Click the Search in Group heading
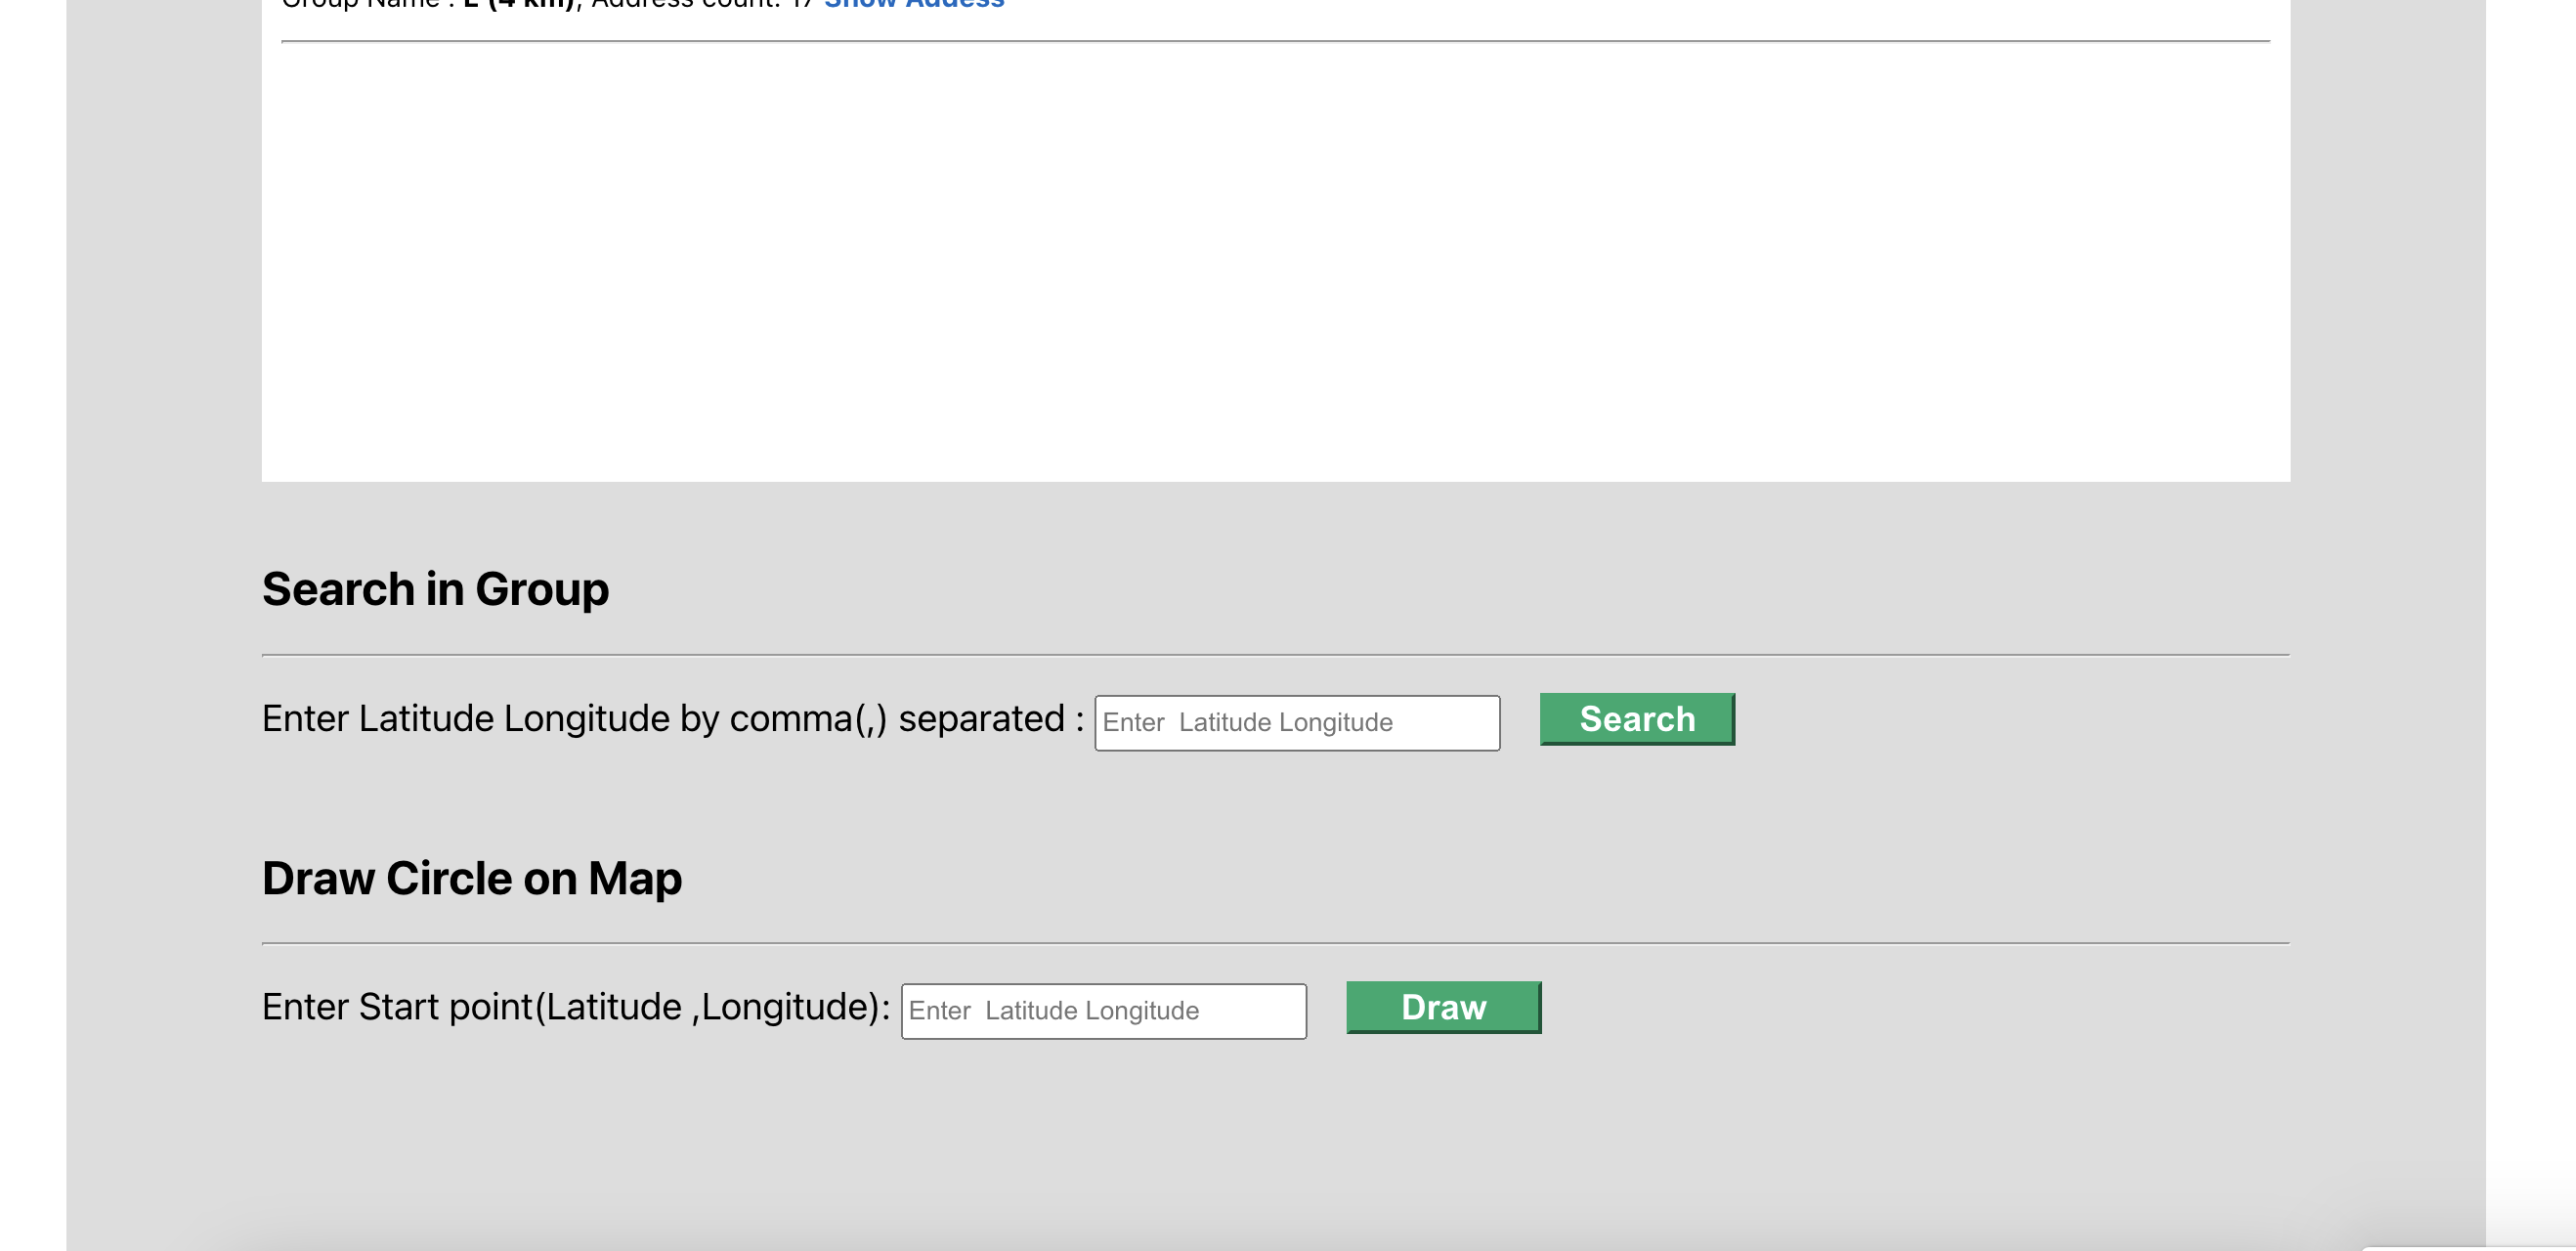Screen dimensions: 2576x1251 (435, 589)
